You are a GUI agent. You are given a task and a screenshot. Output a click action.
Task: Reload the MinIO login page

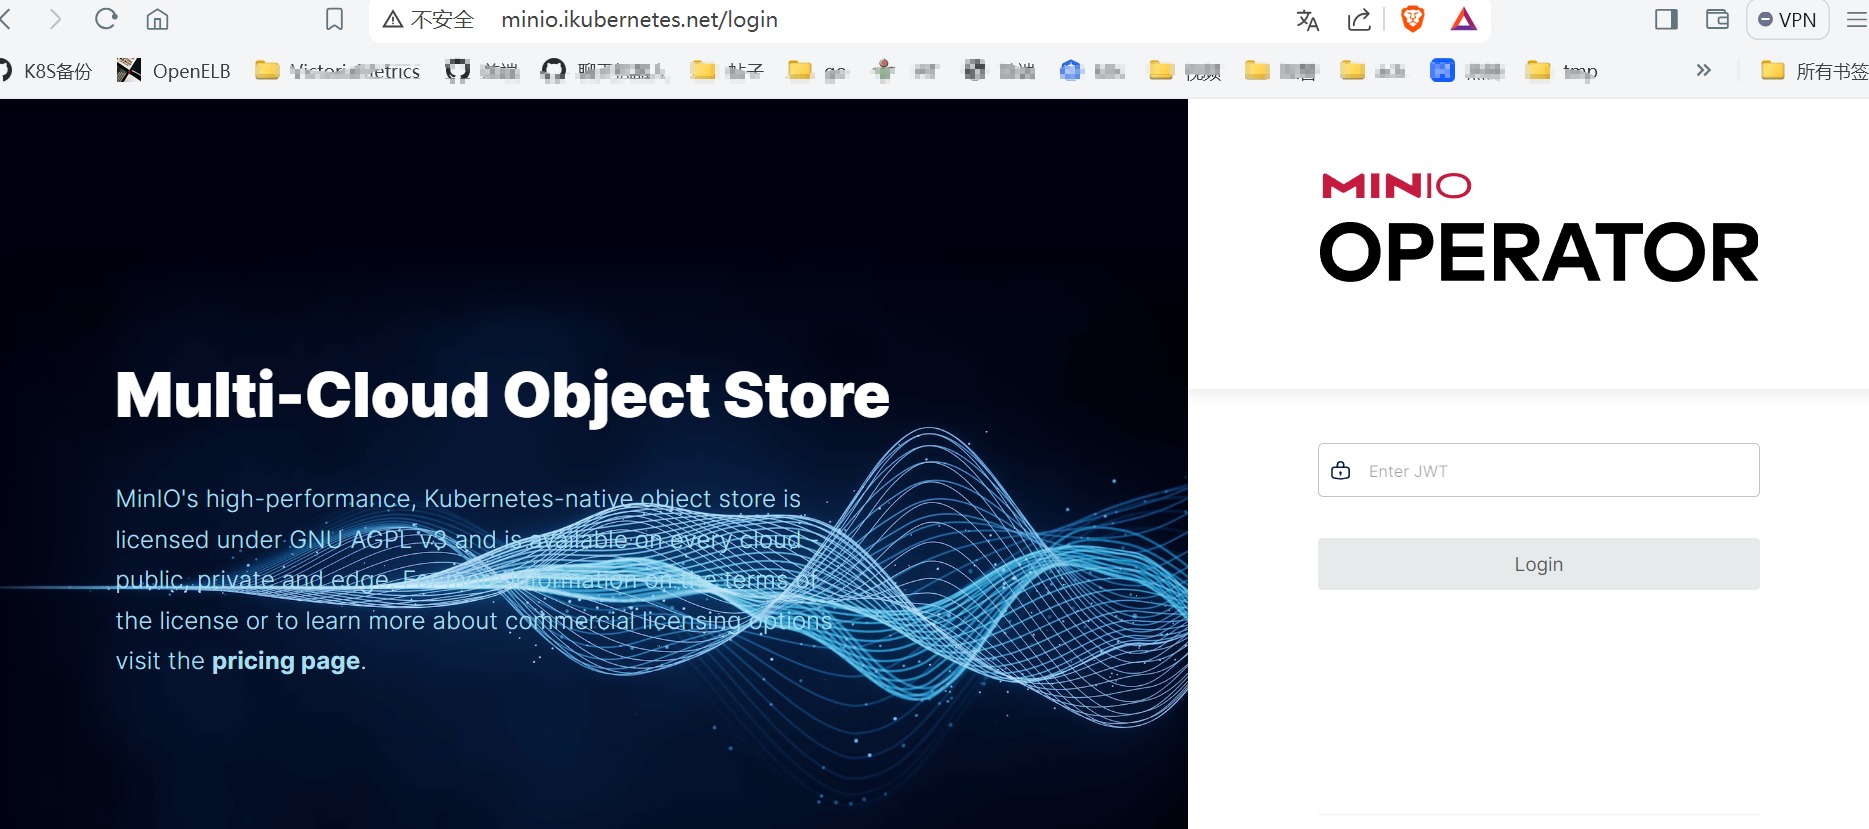tap(106, 19)
